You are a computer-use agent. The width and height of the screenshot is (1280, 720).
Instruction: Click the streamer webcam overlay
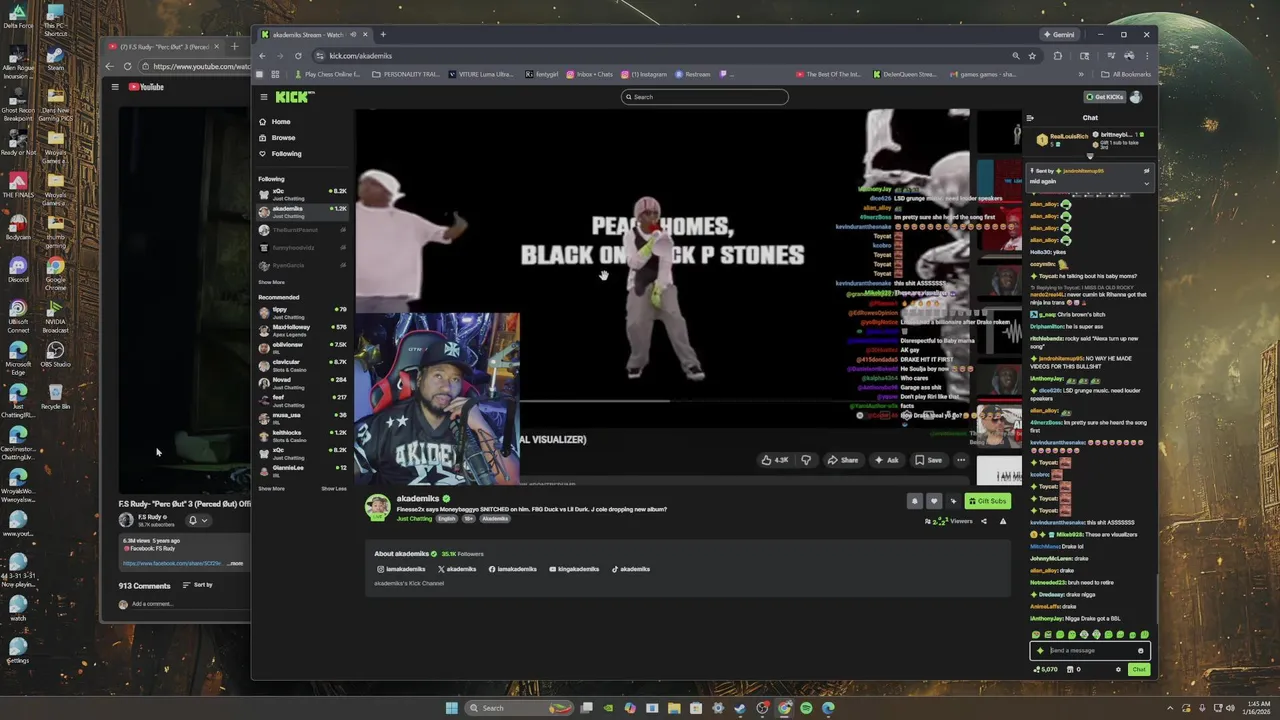pos(437,398)
